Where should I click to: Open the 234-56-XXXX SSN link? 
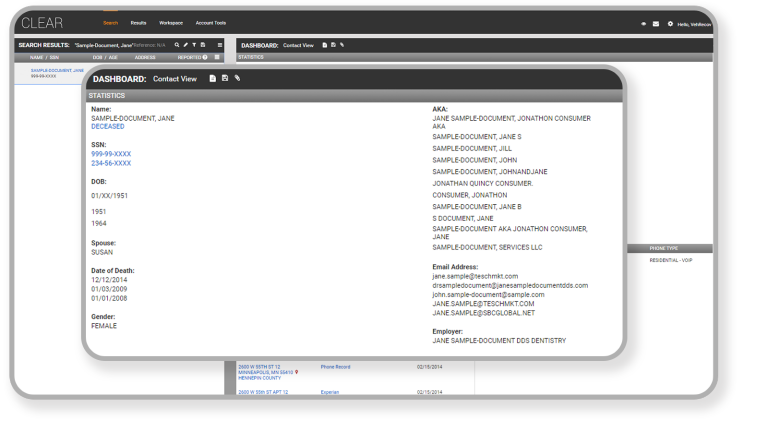click(x=111, y=163)
